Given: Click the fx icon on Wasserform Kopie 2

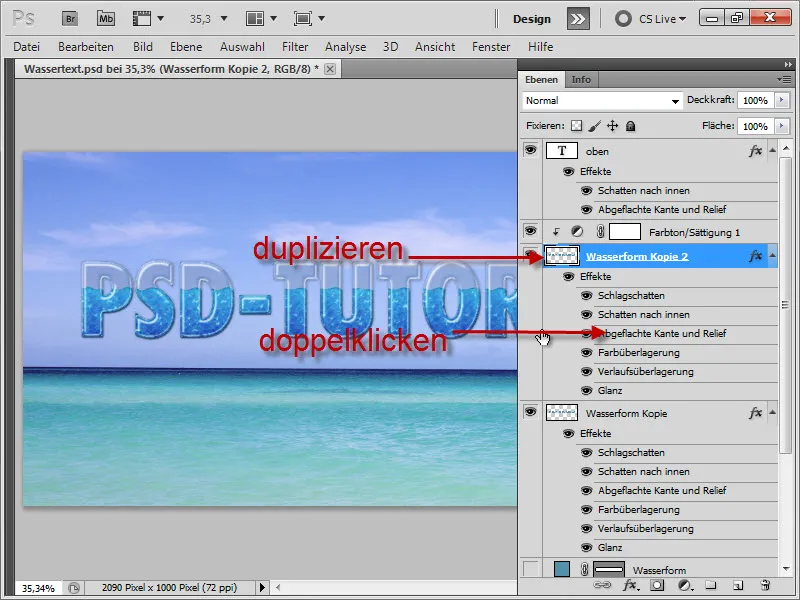Looking at the screenshot, I should click(756, 256).
